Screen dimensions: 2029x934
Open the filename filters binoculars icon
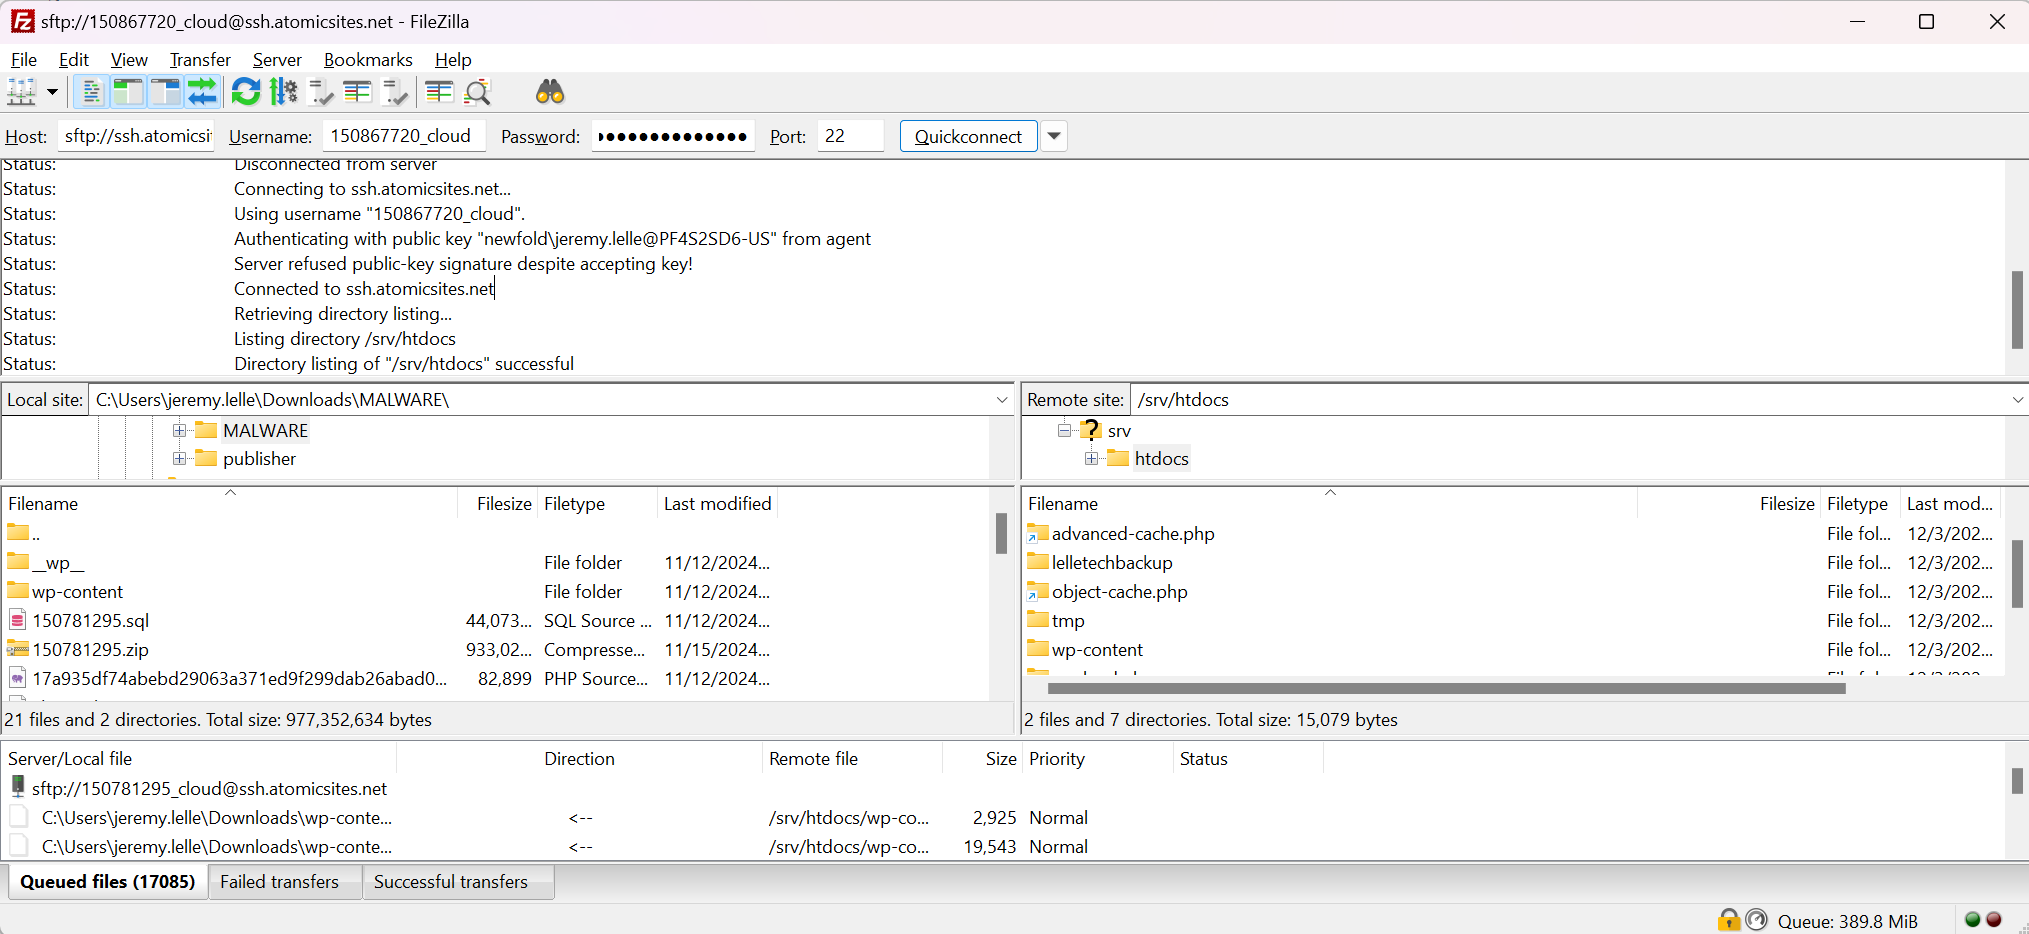(549, 92)
